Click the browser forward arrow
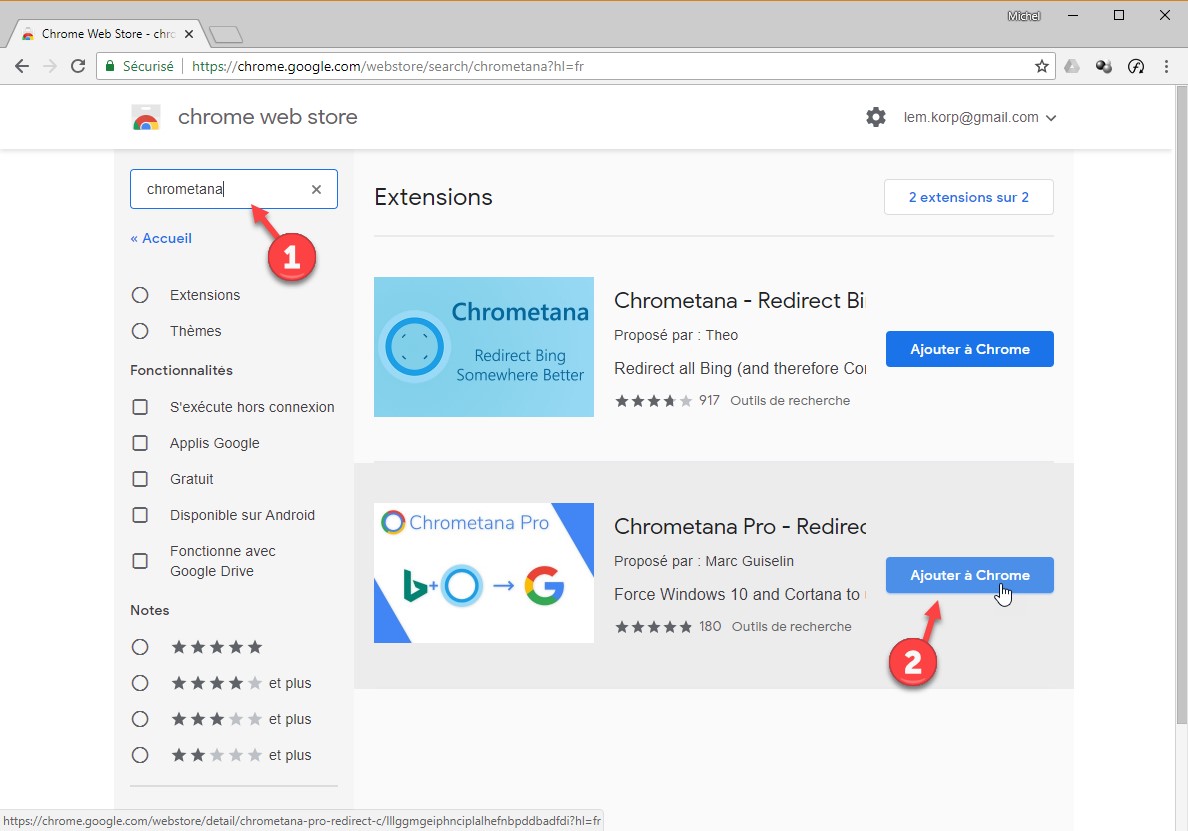1188x831 pixels. tap(50, 66)
